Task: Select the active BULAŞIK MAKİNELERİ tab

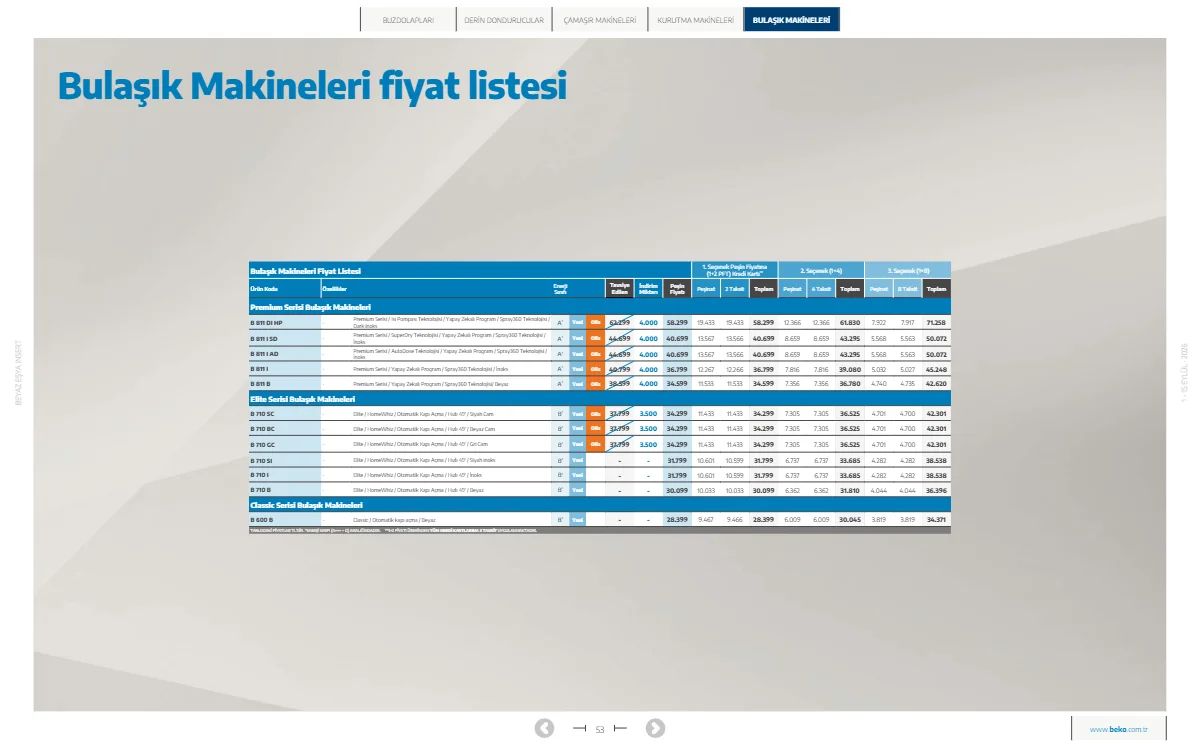Action: coord(791,20)
